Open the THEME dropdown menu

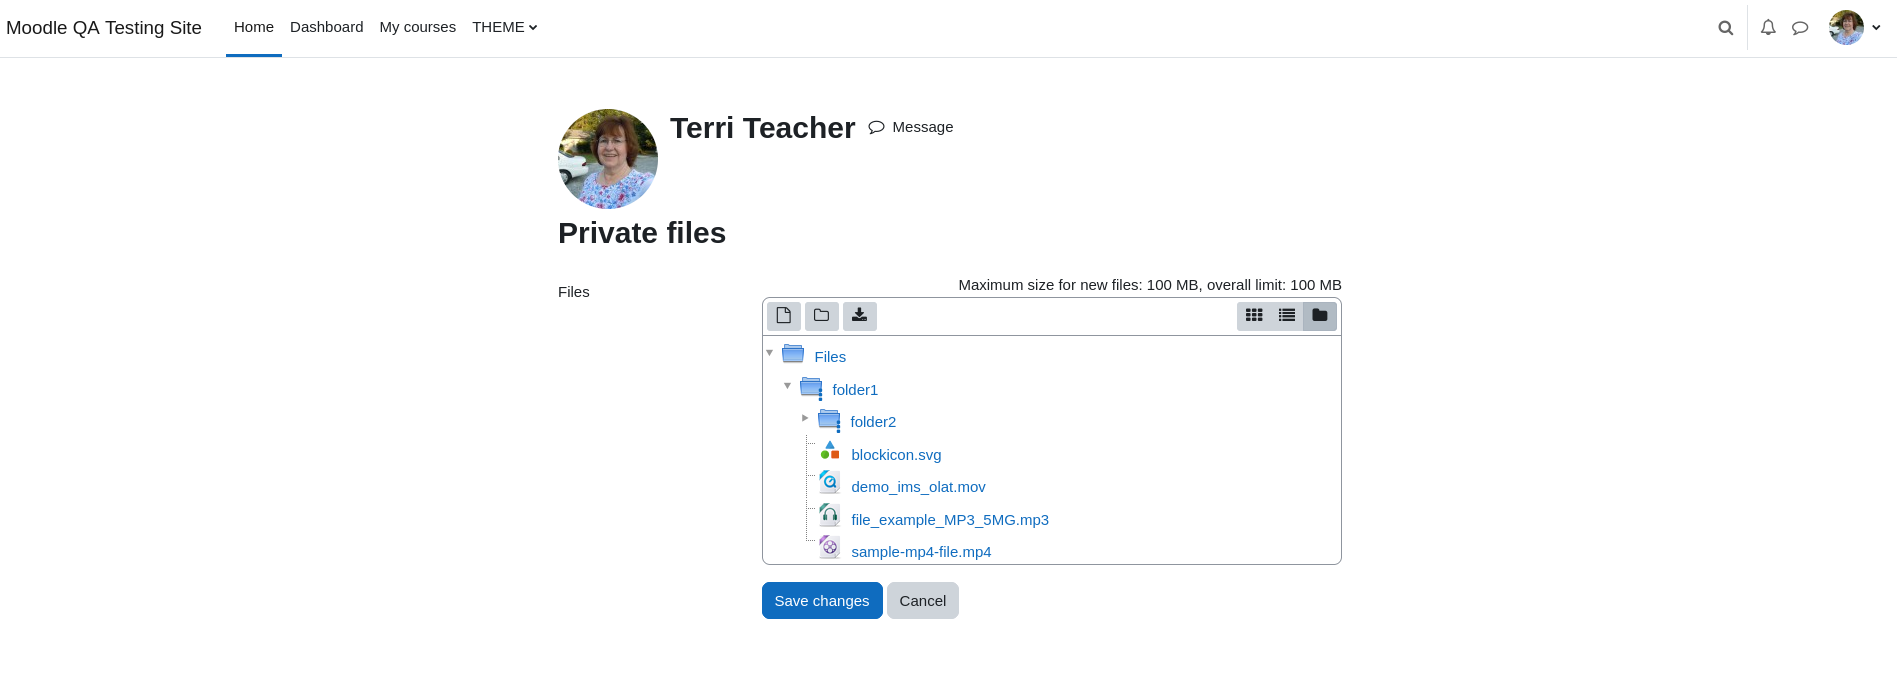[505, 27]
